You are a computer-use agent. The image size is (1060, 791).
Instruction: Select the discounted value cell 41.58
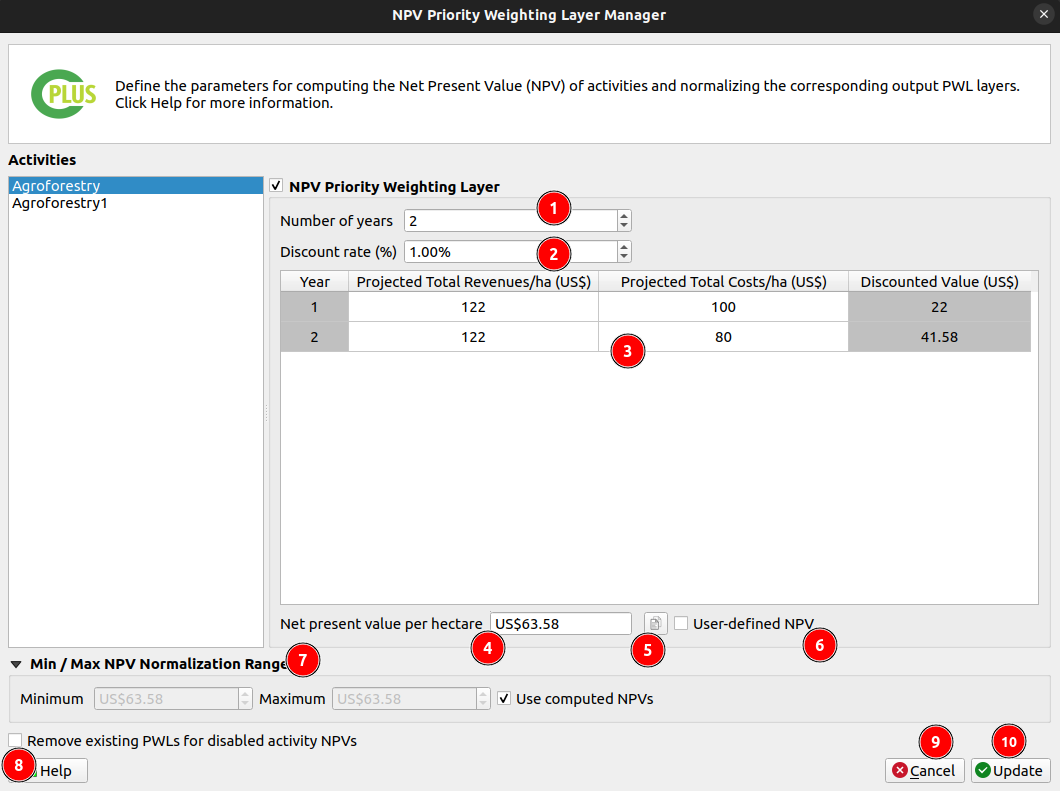click(x=940, y=337)
